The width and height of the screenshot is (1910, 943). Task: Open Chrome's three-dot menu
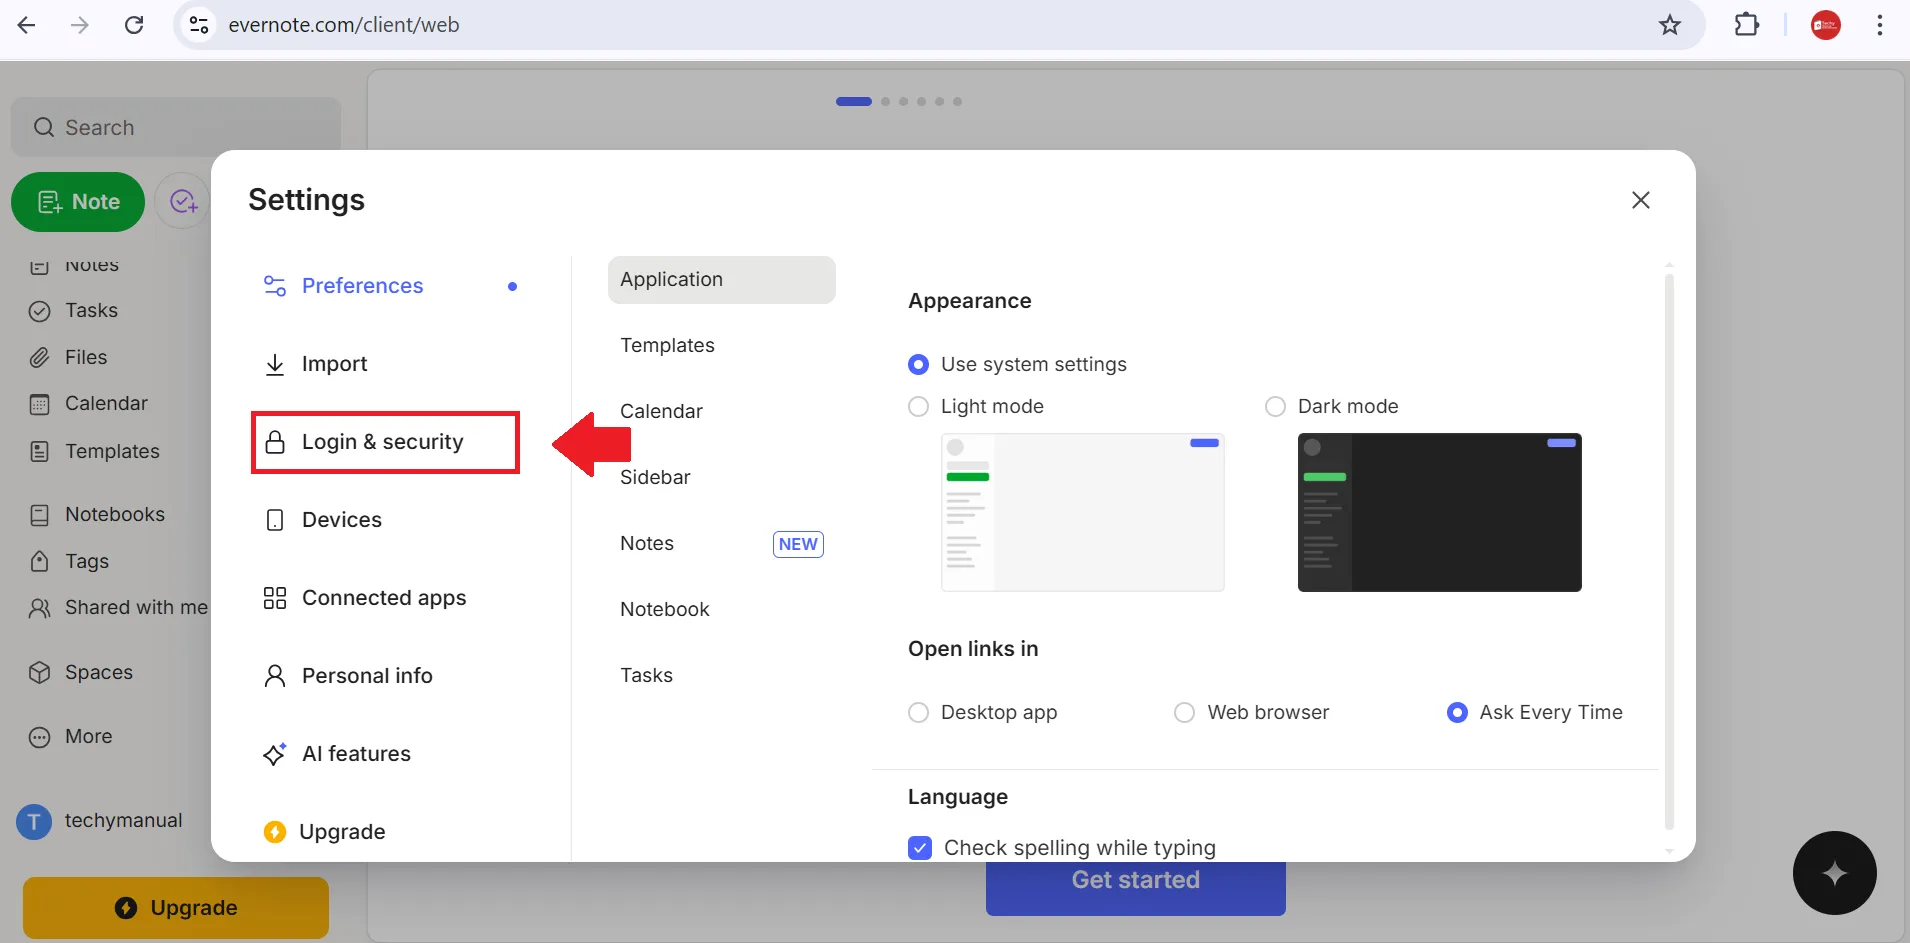pos(1879,25)
